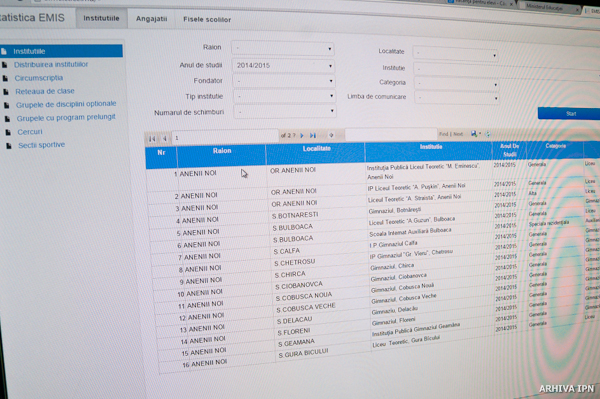Image resolution: width=600 pixels, height=399 pixels.
Task: Expand the Anul de studii 2014/2015 dropdown
Action: point(284,65)
